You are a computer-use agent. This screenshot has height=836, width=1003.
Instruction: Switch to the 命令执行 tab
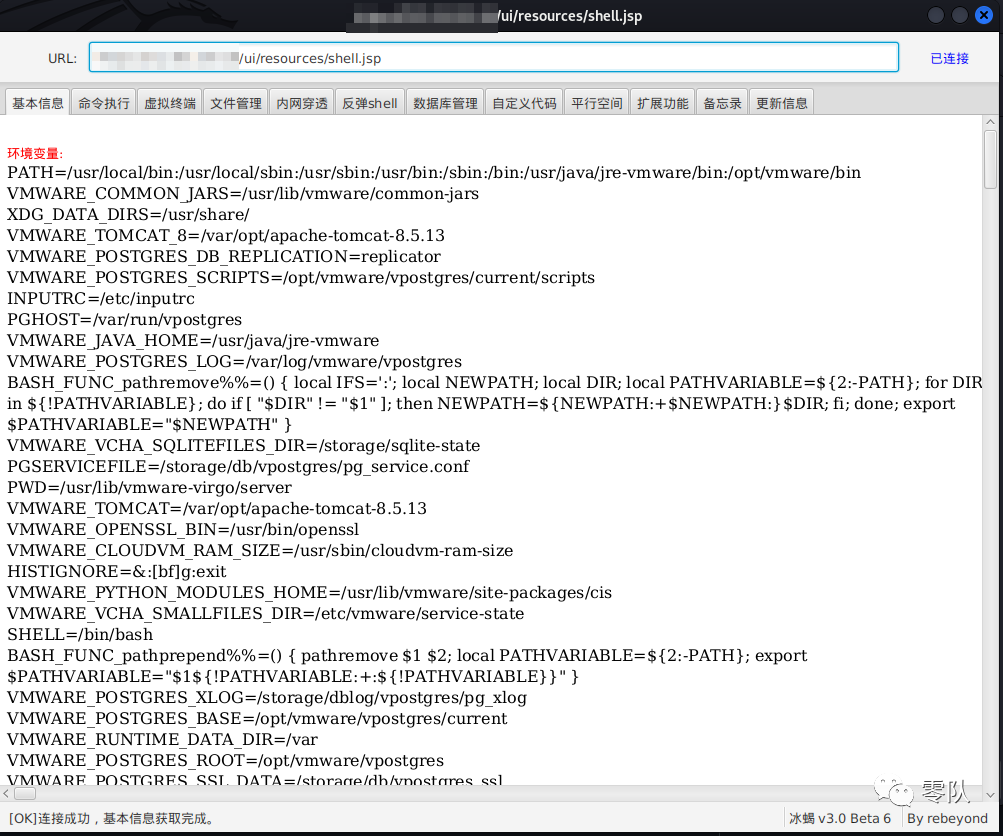point(104,103)
